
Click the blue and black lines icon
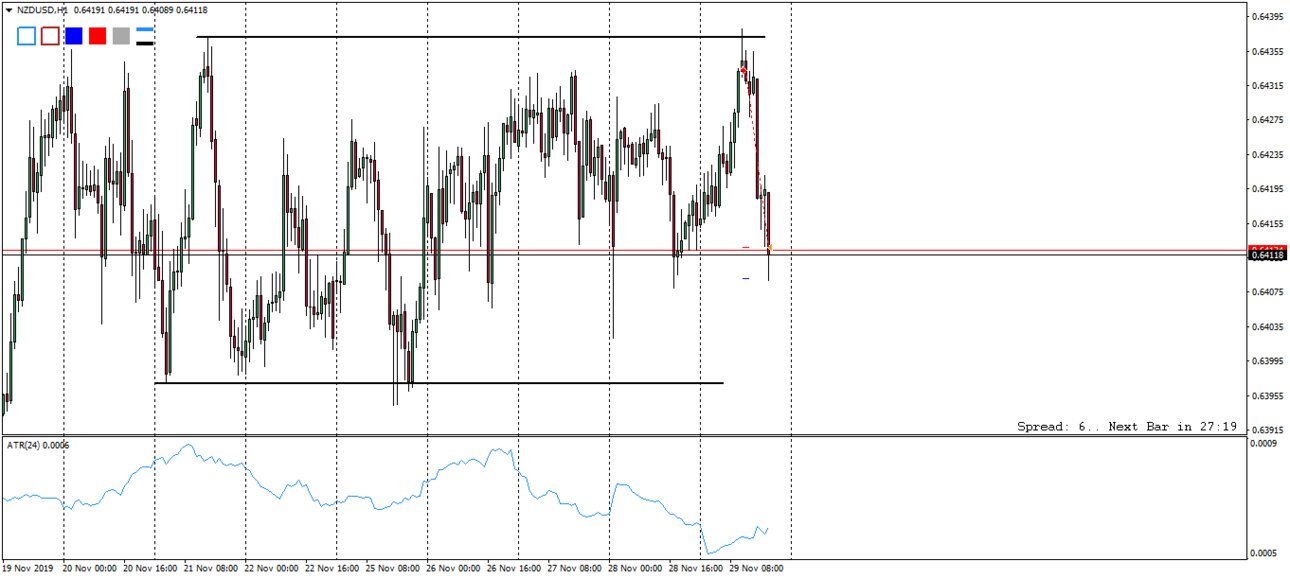145,36
